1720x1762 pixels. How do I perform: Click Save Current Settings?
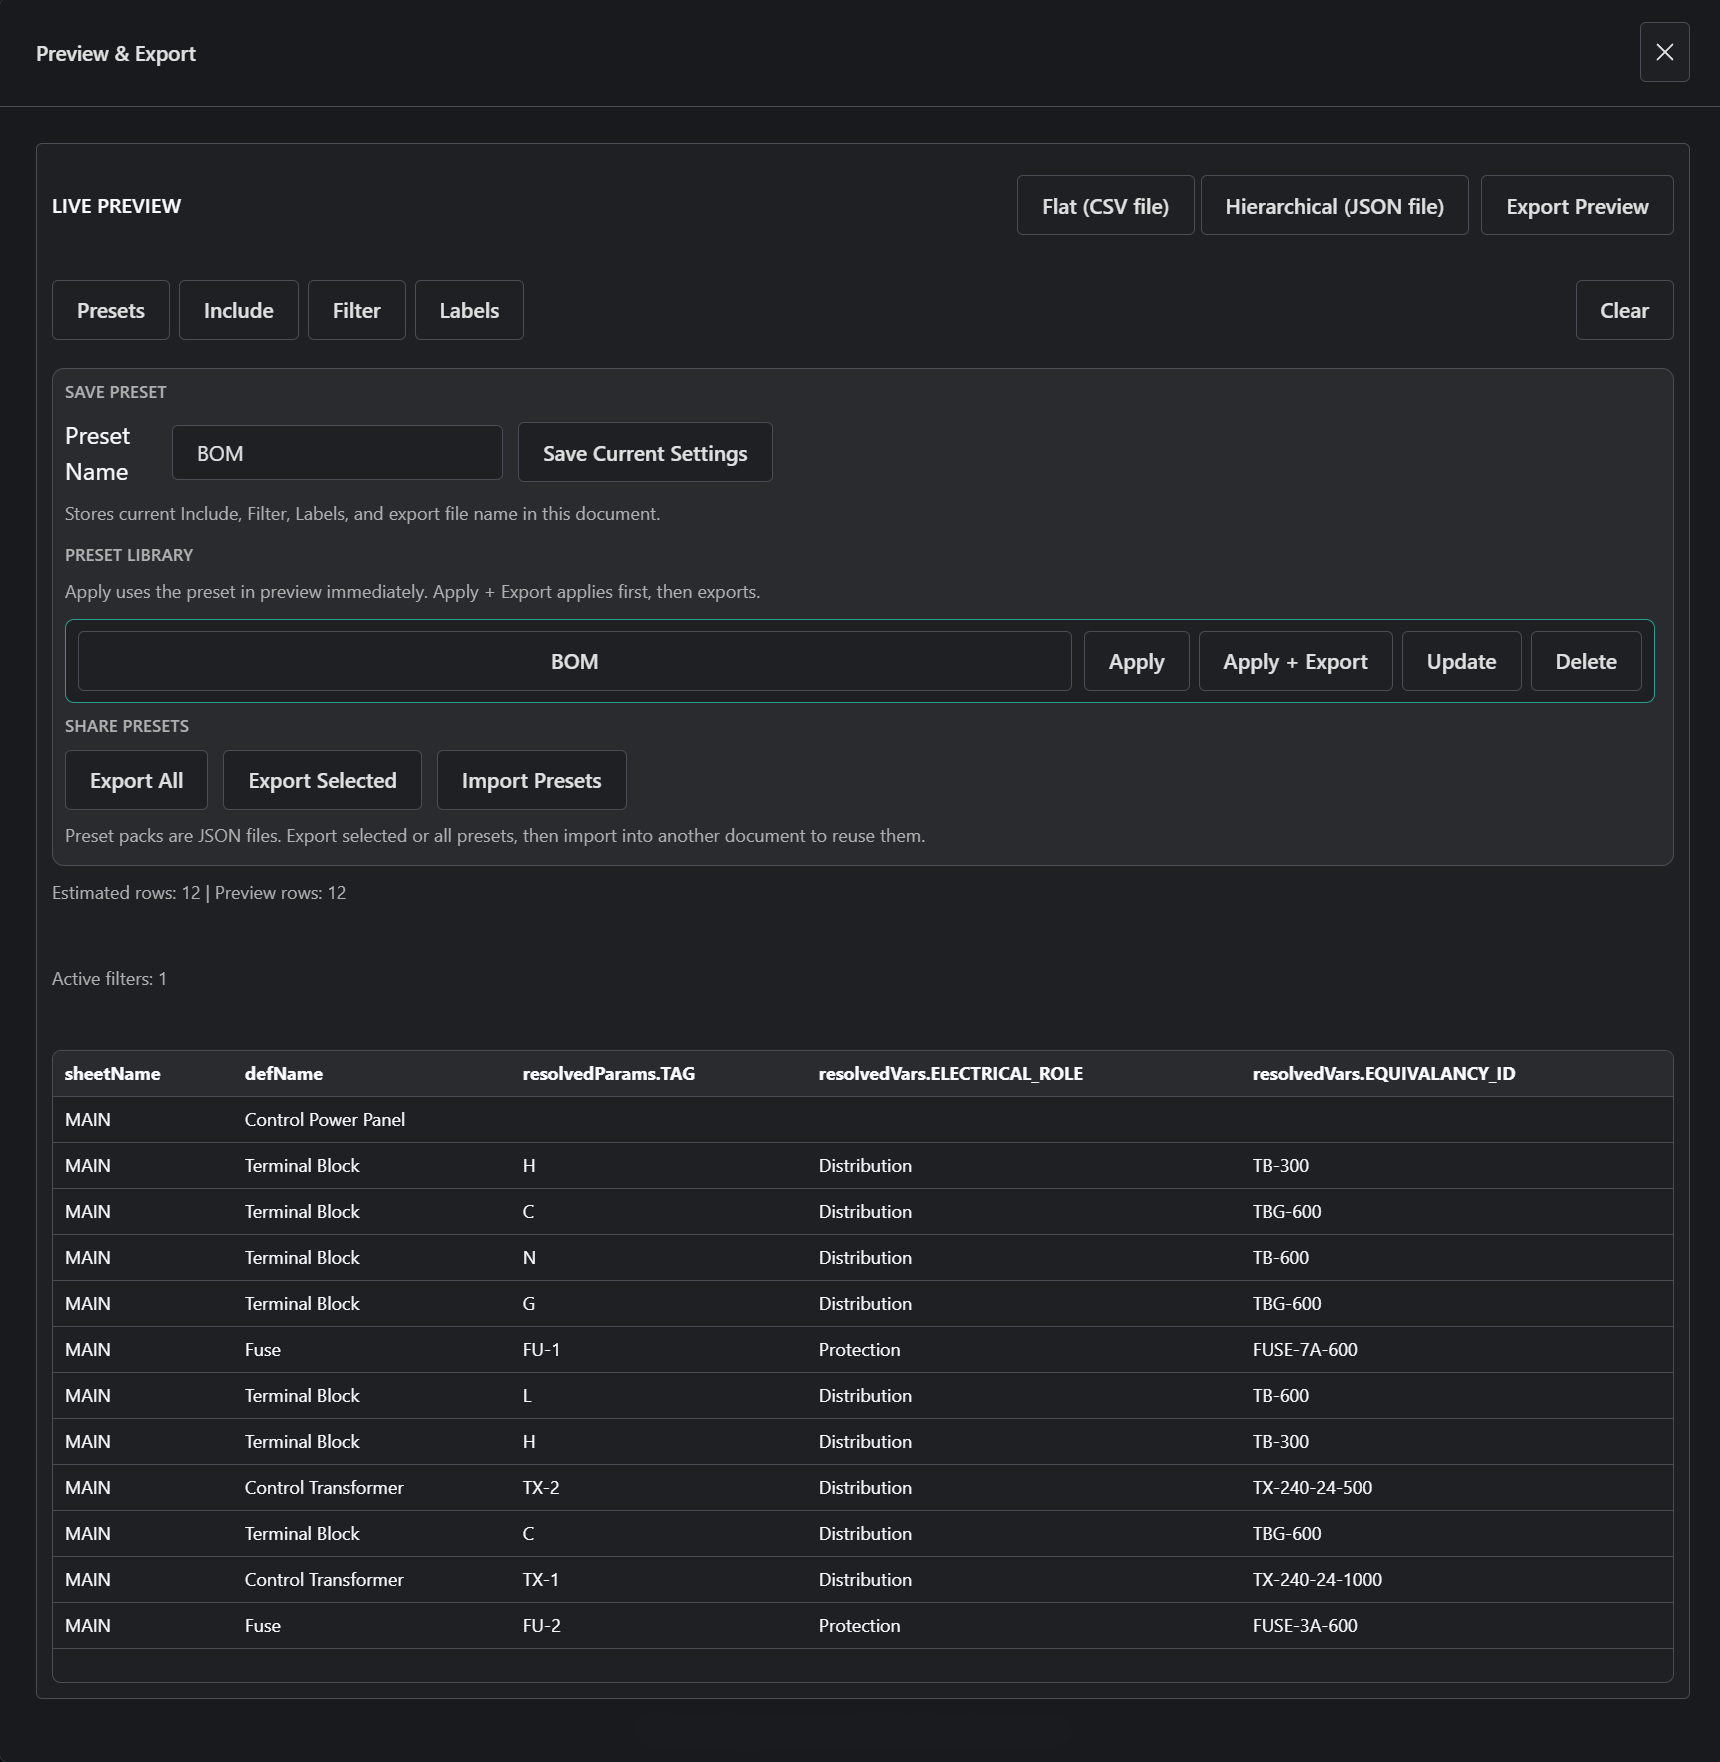(645, 453)
